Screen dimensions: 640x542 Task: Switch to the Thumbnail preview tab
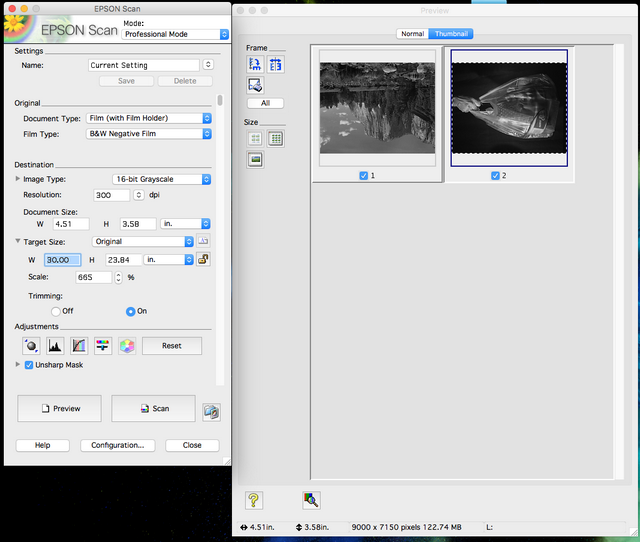pyautogui.click(x=451, y=34)
